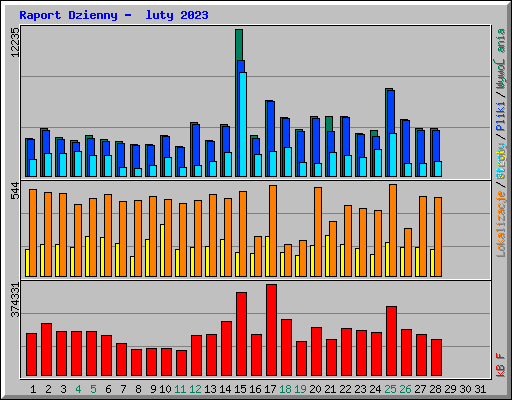Click the weekend day 12 axis label
The width and height of the screenshot is (512, 400).
point(195,389)
